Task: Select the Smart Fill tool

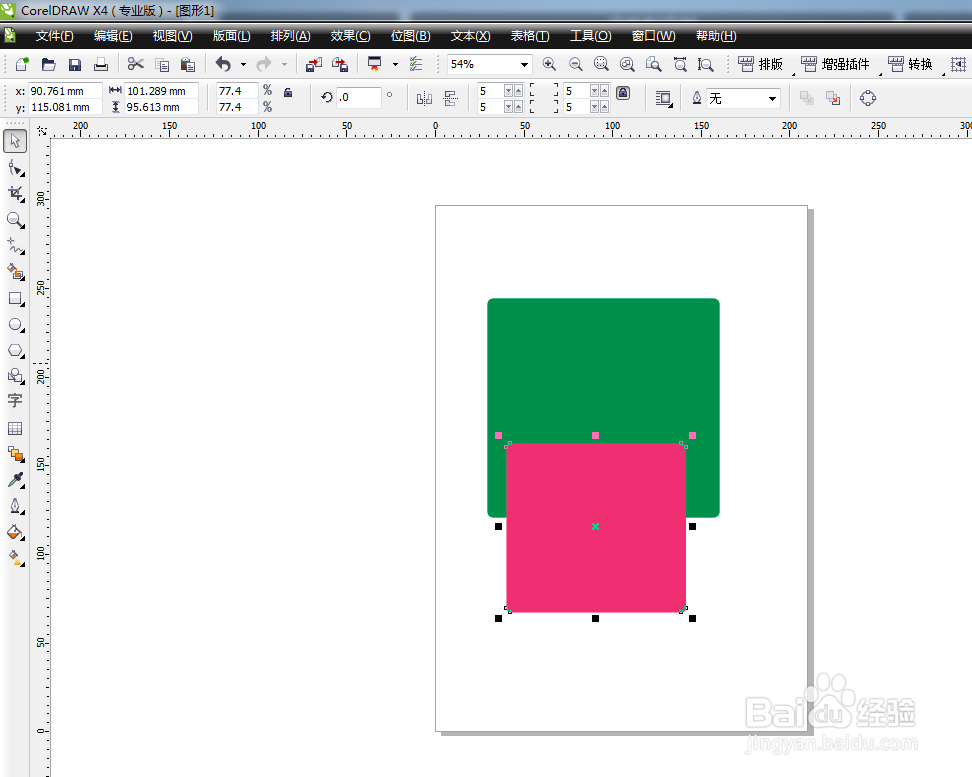Action: point(15,272)
